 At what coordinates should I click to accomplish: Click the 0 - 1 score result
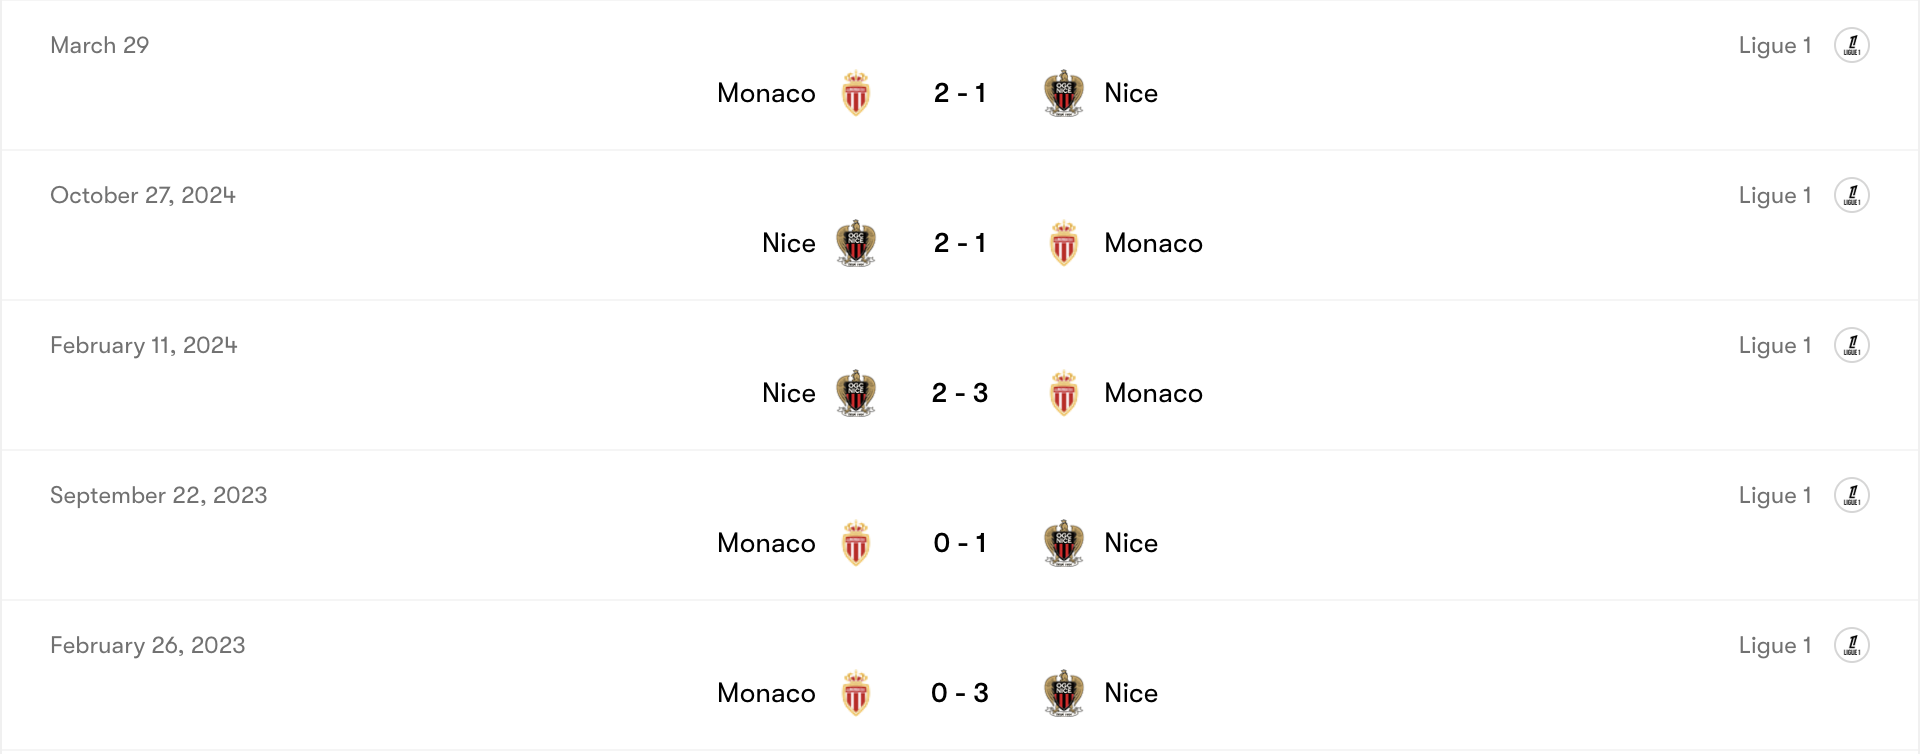point(960,543)
